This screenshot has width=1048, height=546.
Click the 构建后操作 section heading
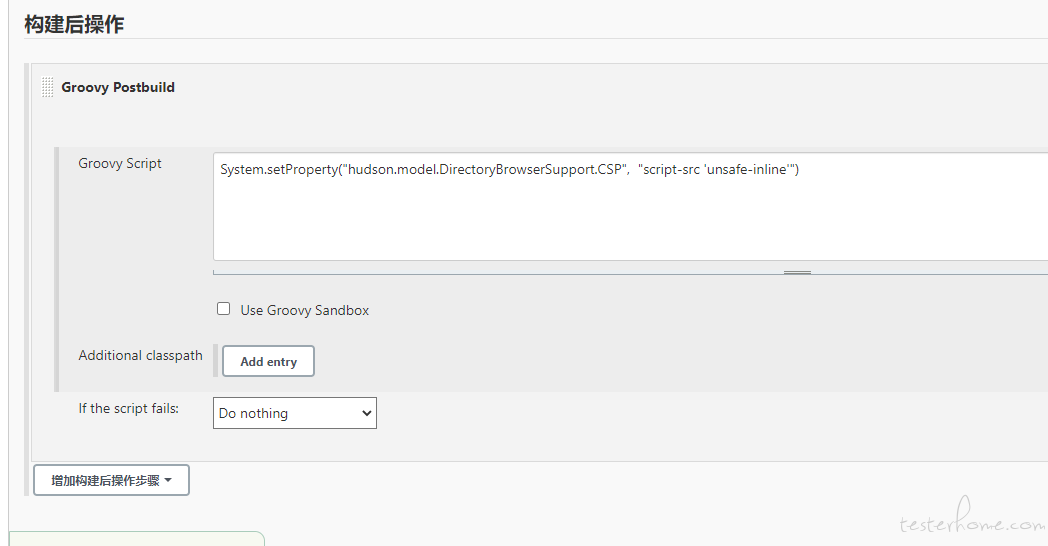coord(74,25)
